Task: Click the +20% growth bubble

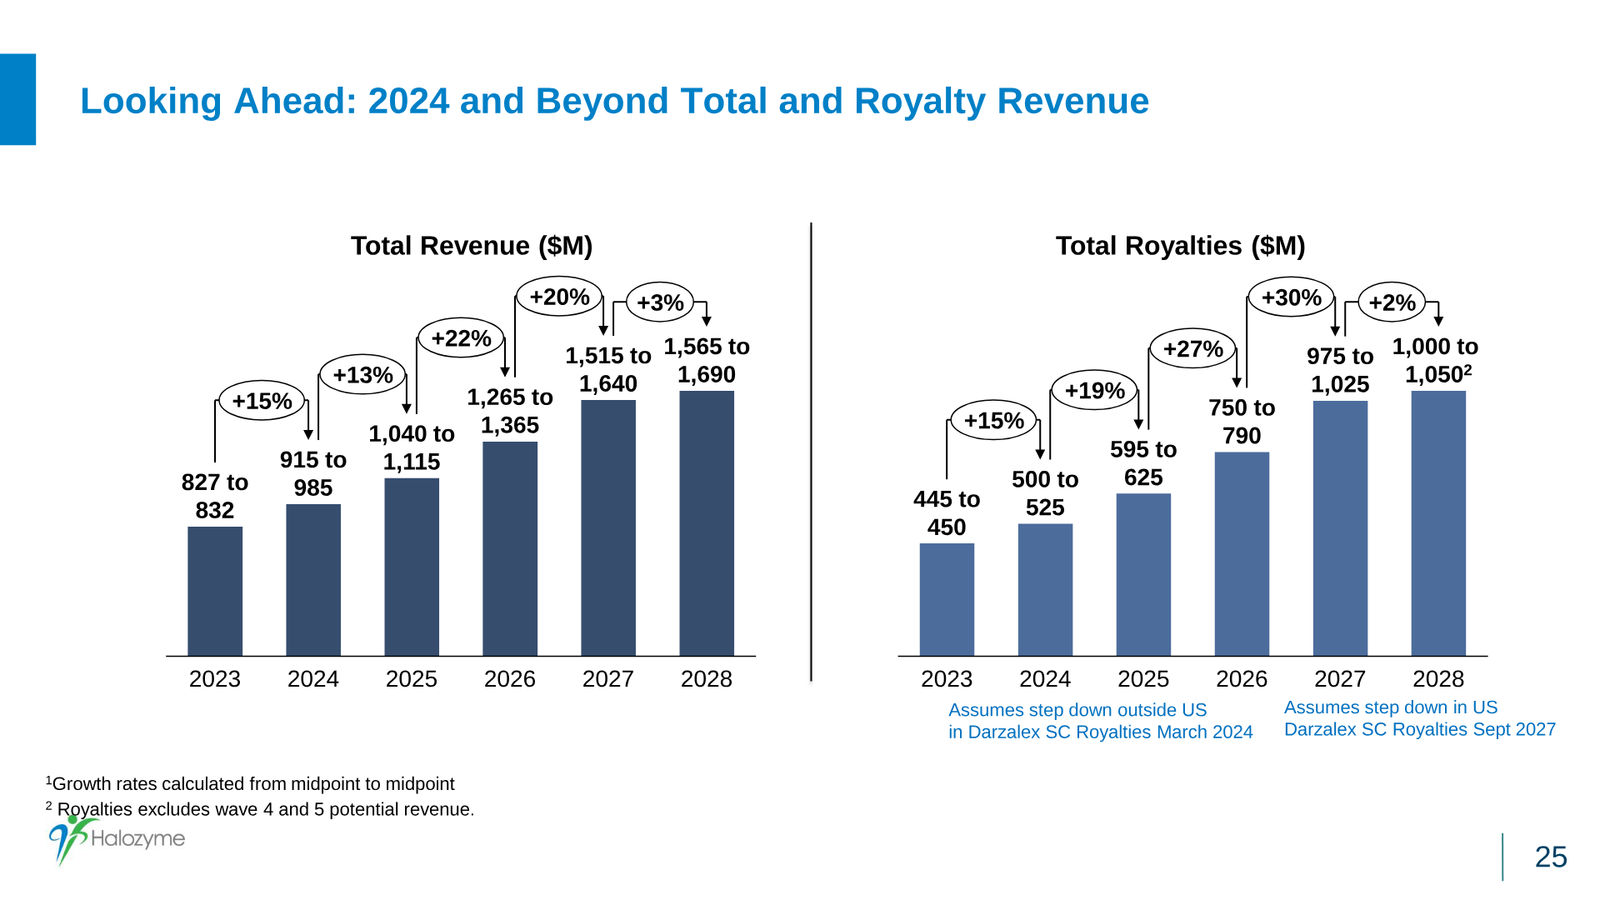Action: (x=559, y=297)
